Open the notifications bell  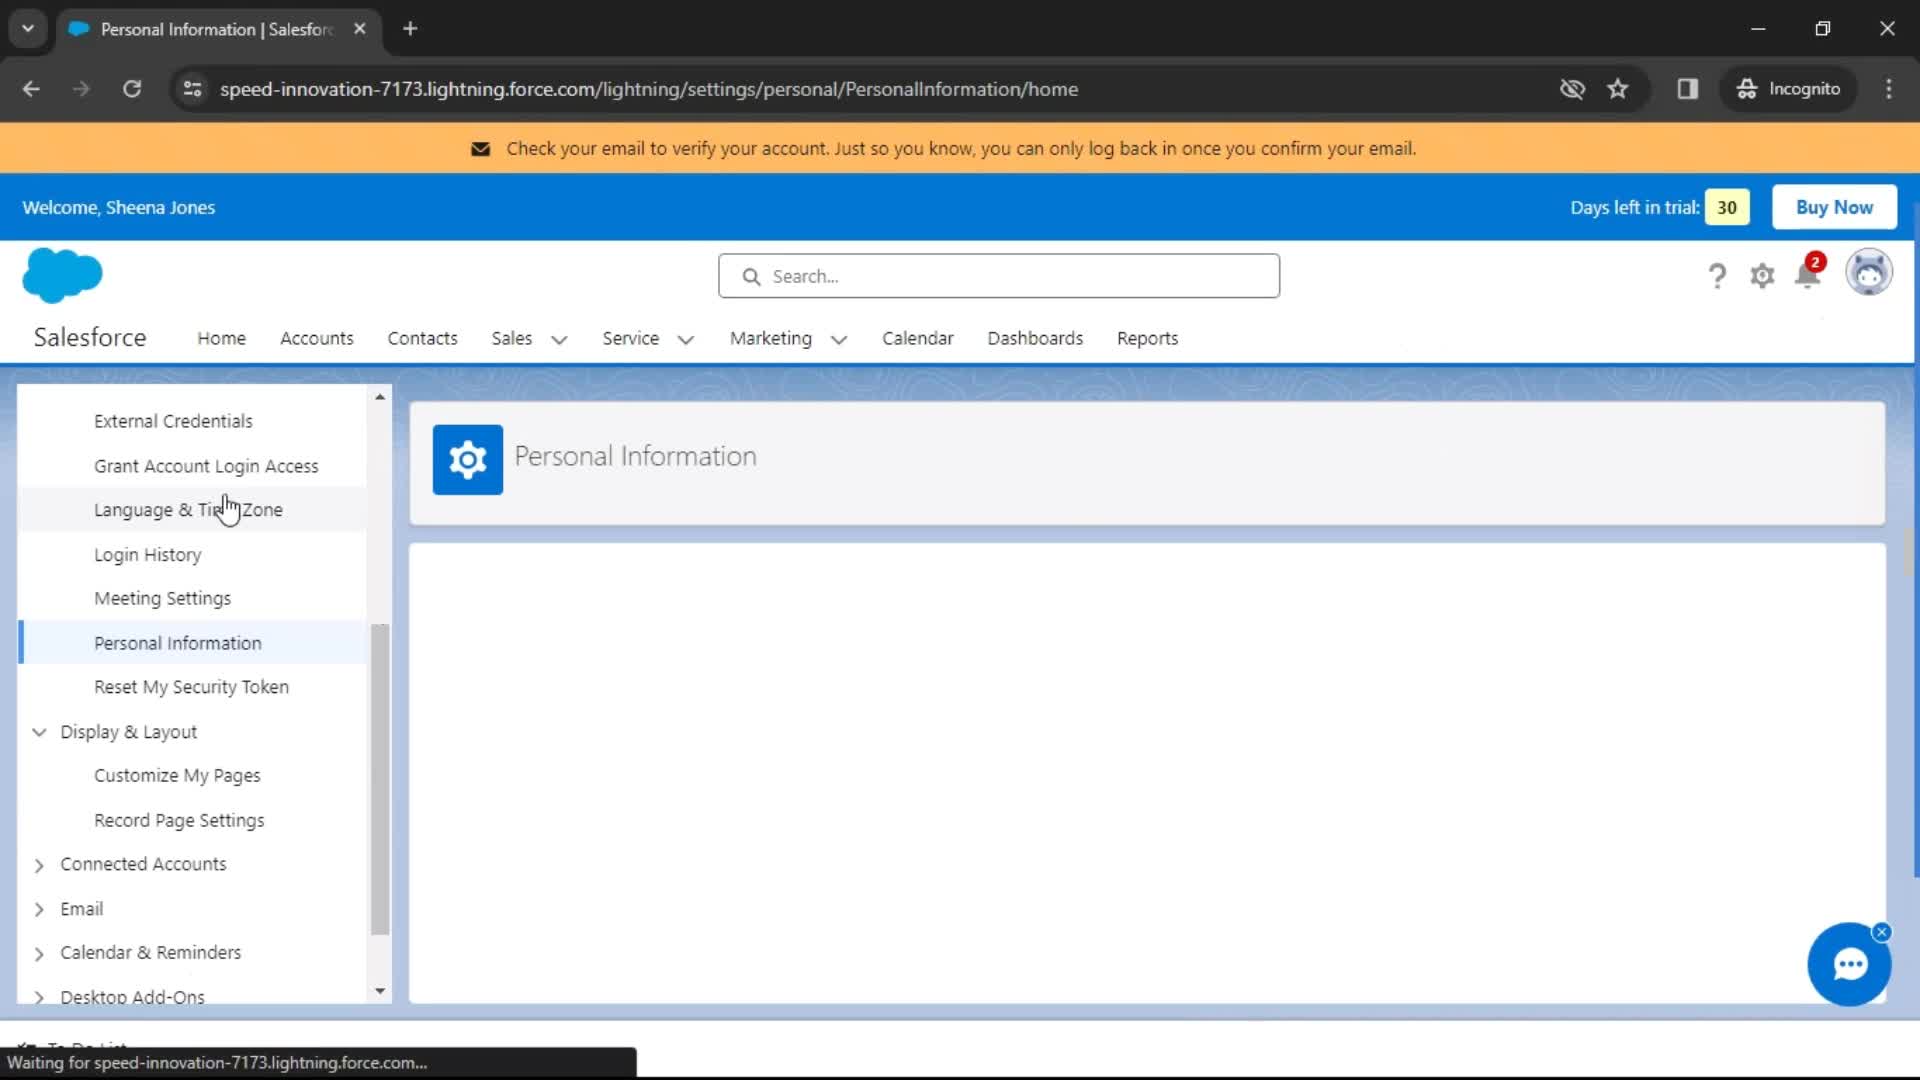coord(1808,274)
